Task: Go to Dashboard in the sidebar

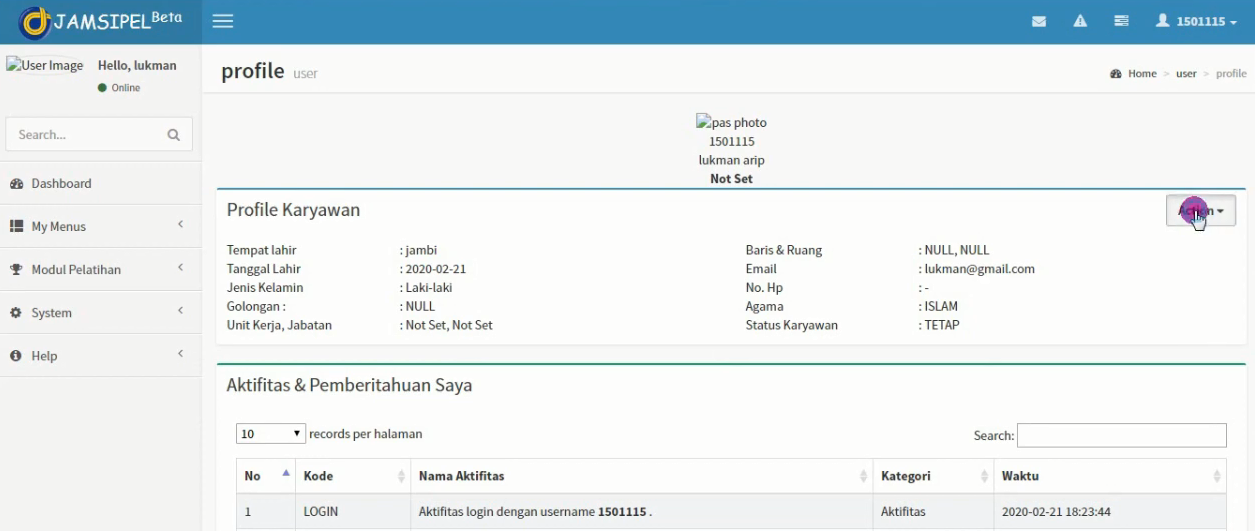Action: coord(61,184)
